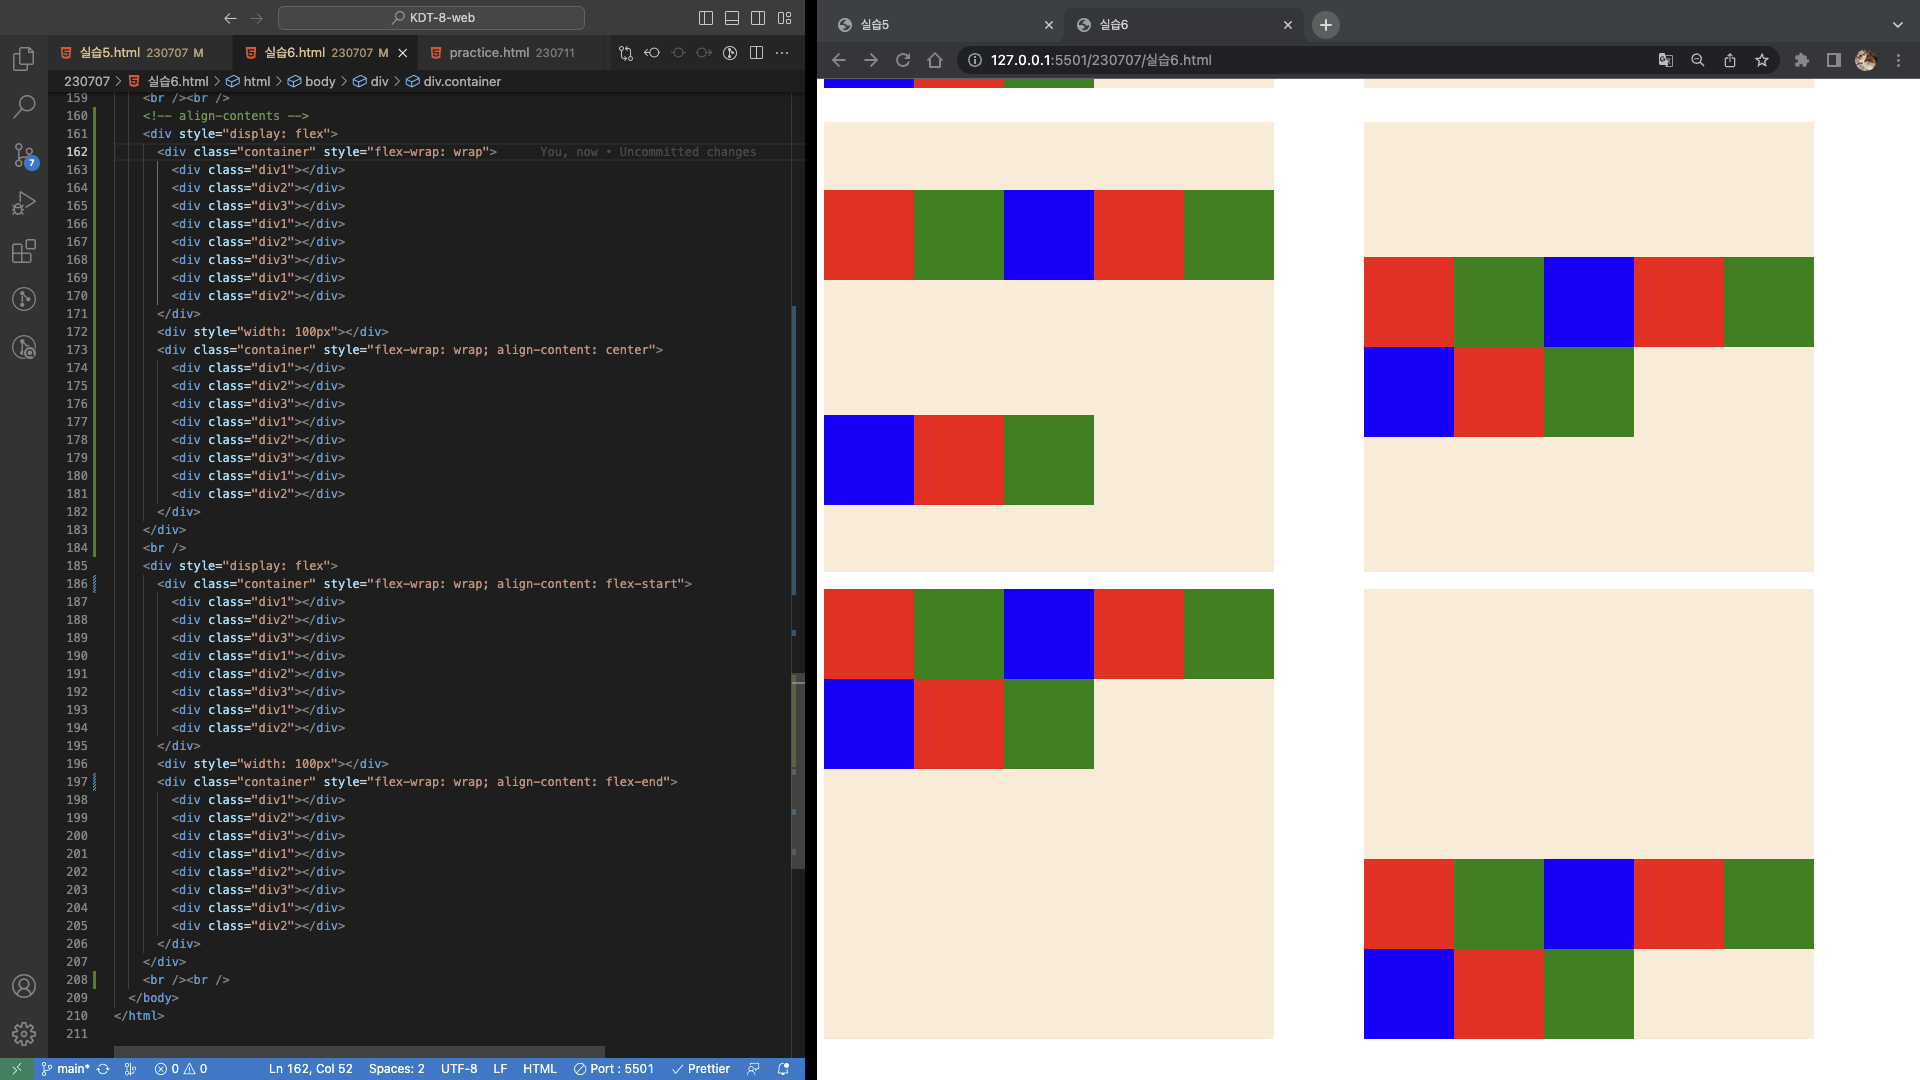Open More Actions ellipsis in editor toolbar
This screenshot has height=1080, width=1920.
point(782,53)
